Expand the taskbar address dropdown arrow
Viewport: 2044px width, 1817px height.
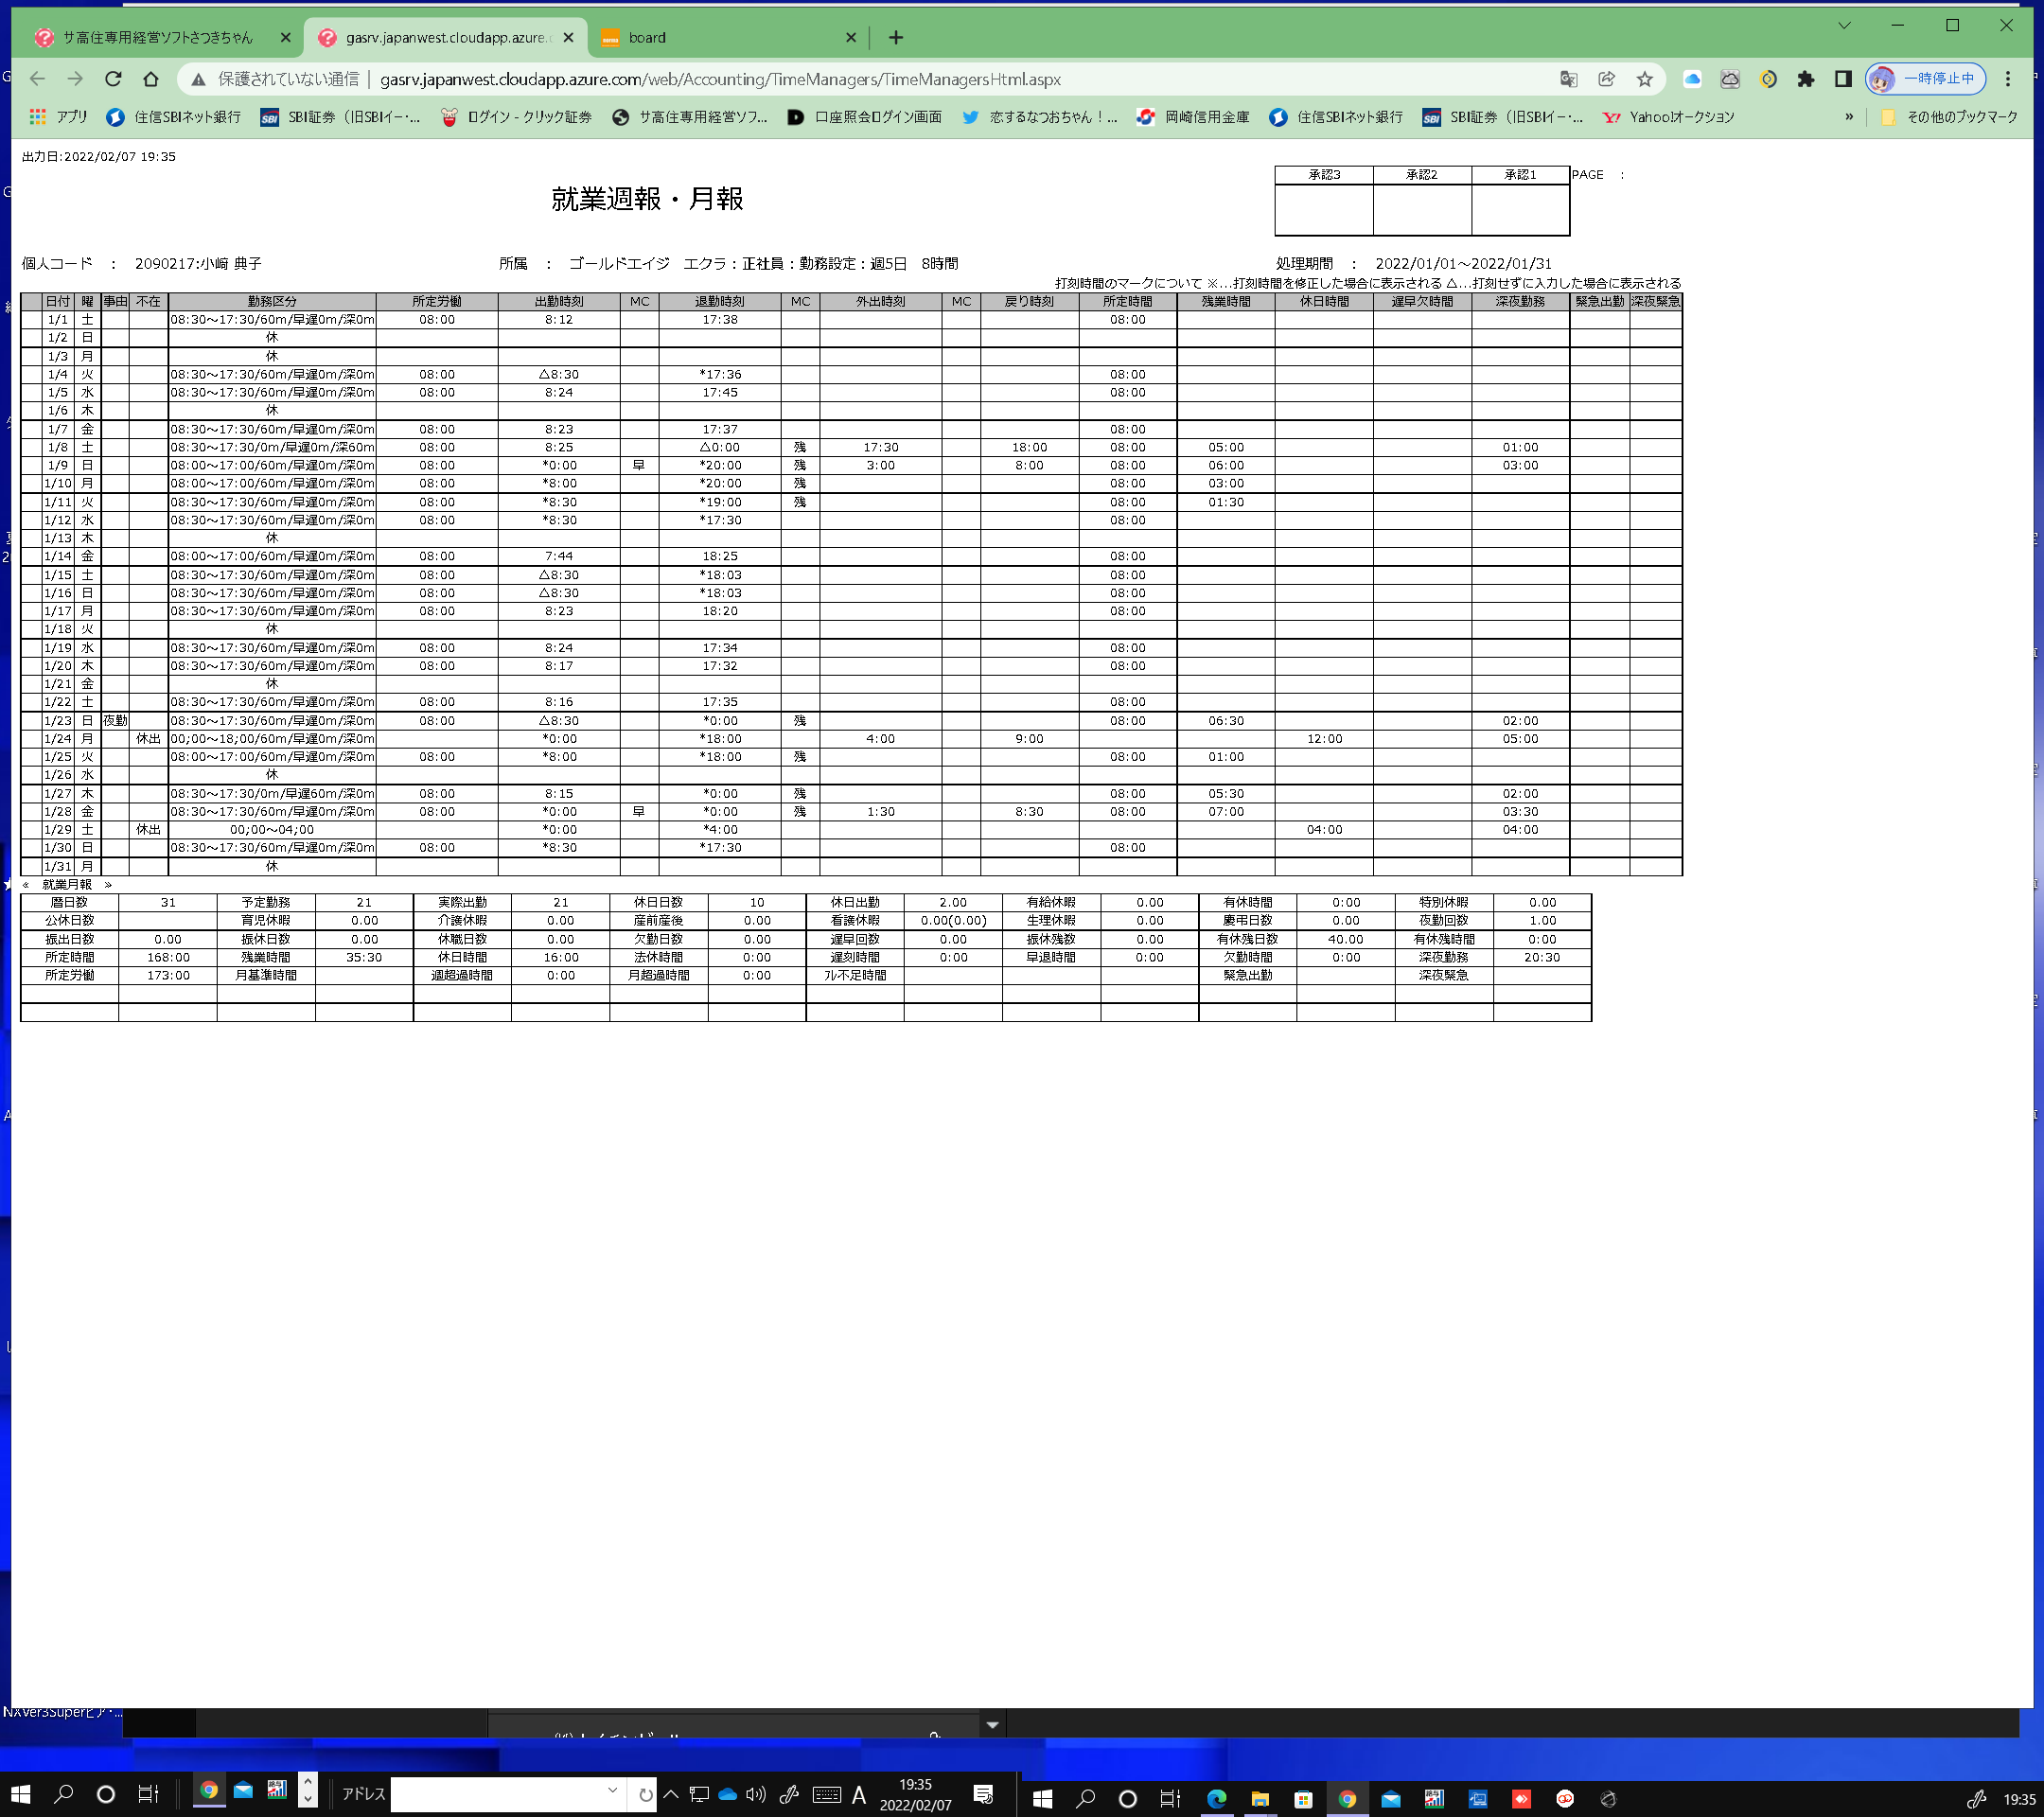click(x=612, y=1790)
